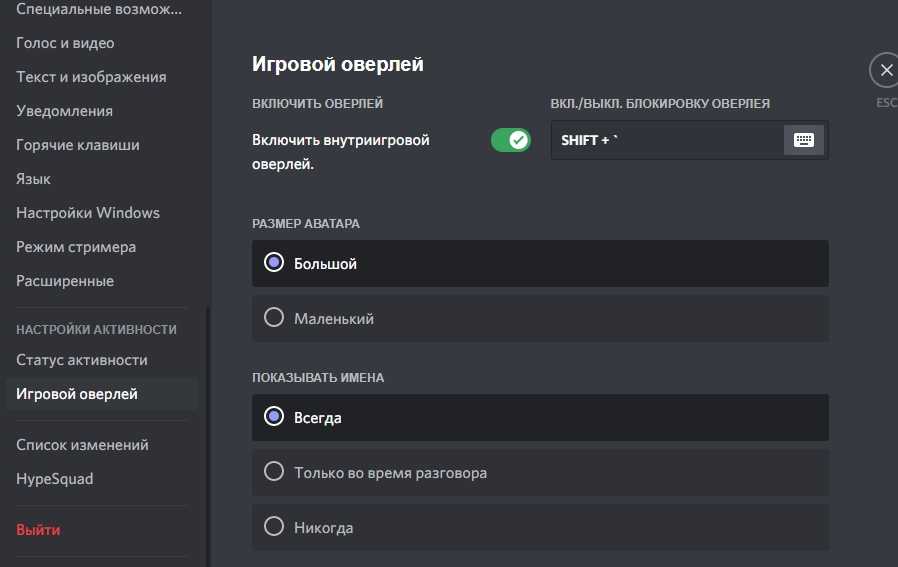Screen dimensions: 898x567
Task: Go to Уведомления settings
Action: (x=64, y=111)
